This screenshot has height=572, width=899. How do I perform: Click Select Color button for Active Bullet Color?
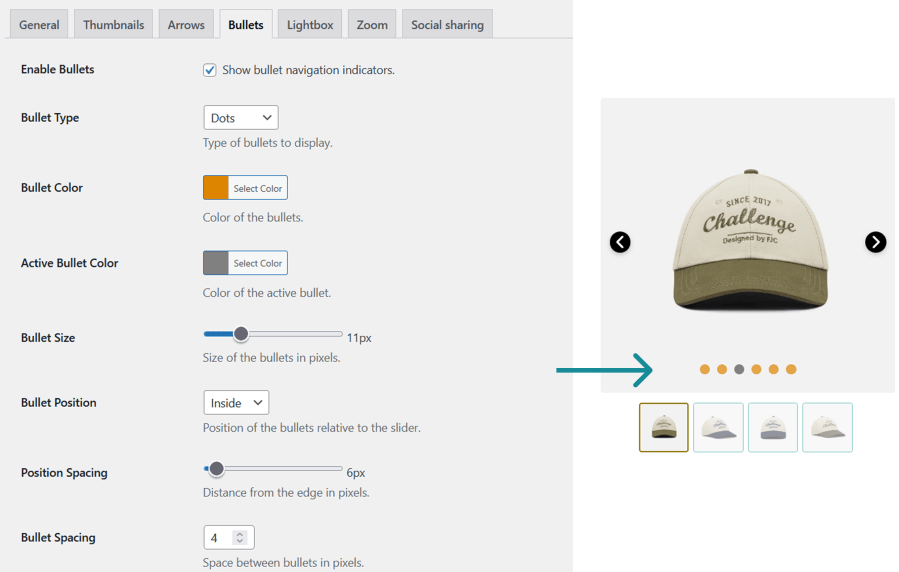tap(257, 263)
